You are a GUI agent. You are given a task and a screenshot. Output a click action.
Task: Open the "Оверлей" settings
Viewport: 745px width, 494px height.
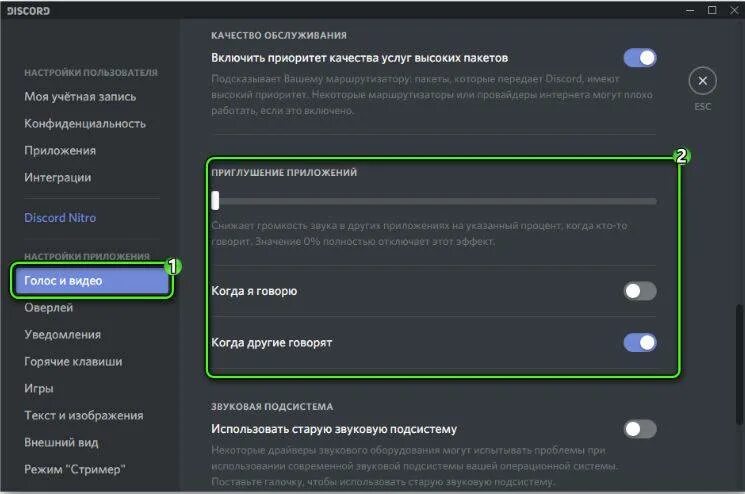pos(49,307)
